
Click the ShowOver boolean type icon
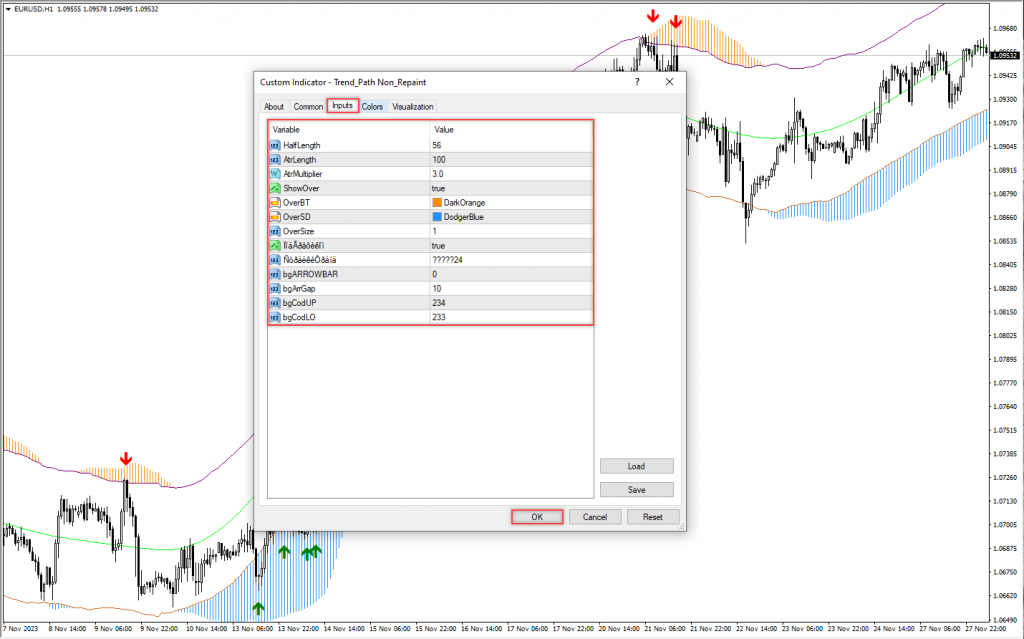pyautogui.click(x=275, y=188)
